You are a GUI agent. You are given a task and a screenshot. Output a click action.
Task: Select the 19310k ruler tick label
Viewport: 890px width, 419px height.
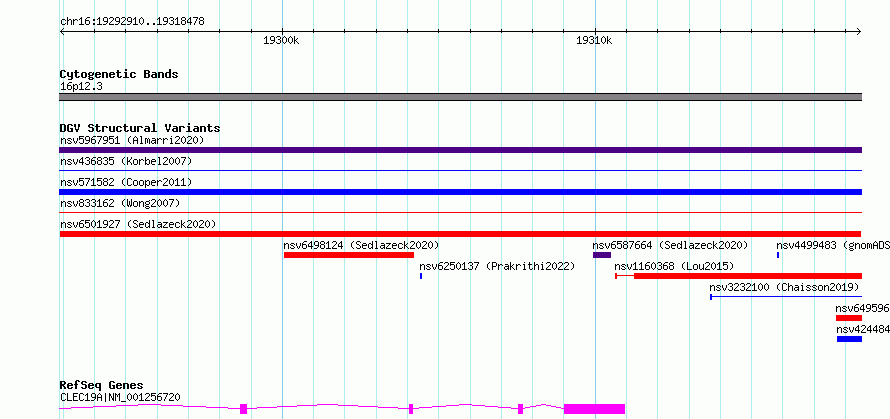coord(594,40)
